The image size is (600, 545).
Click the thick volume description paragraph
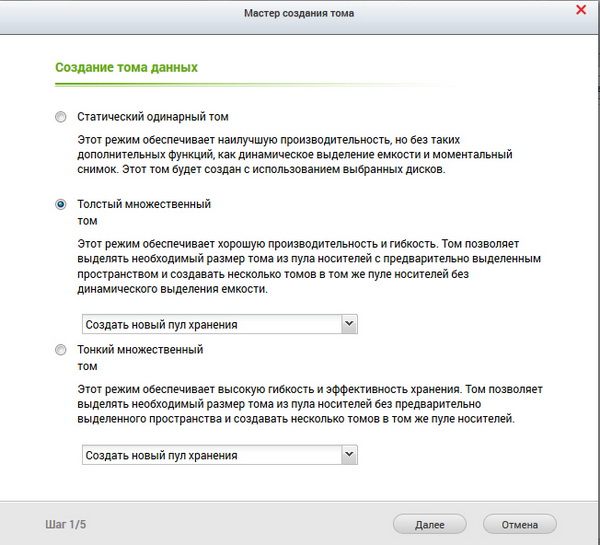(310, 266)
